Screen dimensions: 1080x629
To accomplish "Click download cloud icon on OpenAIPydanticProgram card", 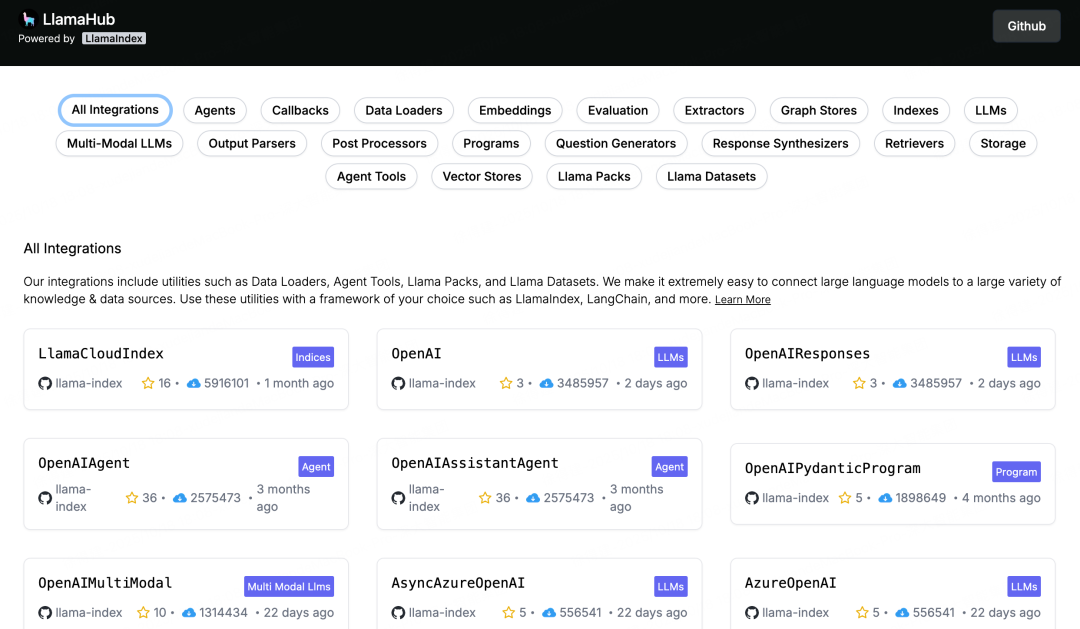I will pyautogui.click(x=885, y=497).
